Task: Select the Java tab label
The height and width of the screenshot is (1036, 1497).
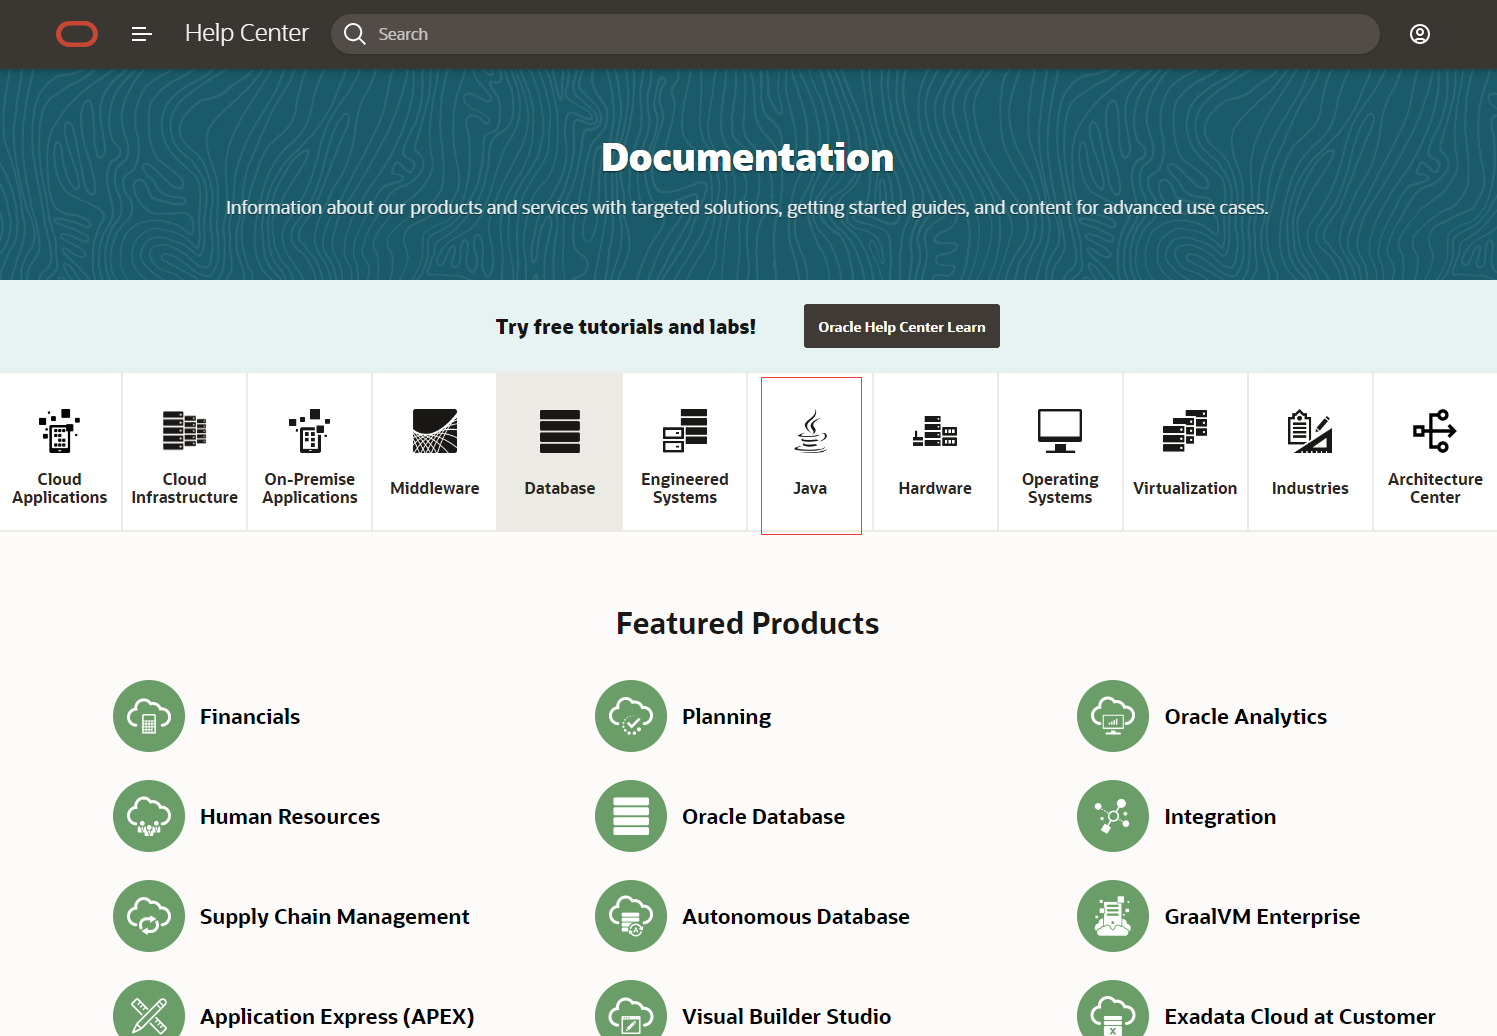Action: (x=810, y=488)
